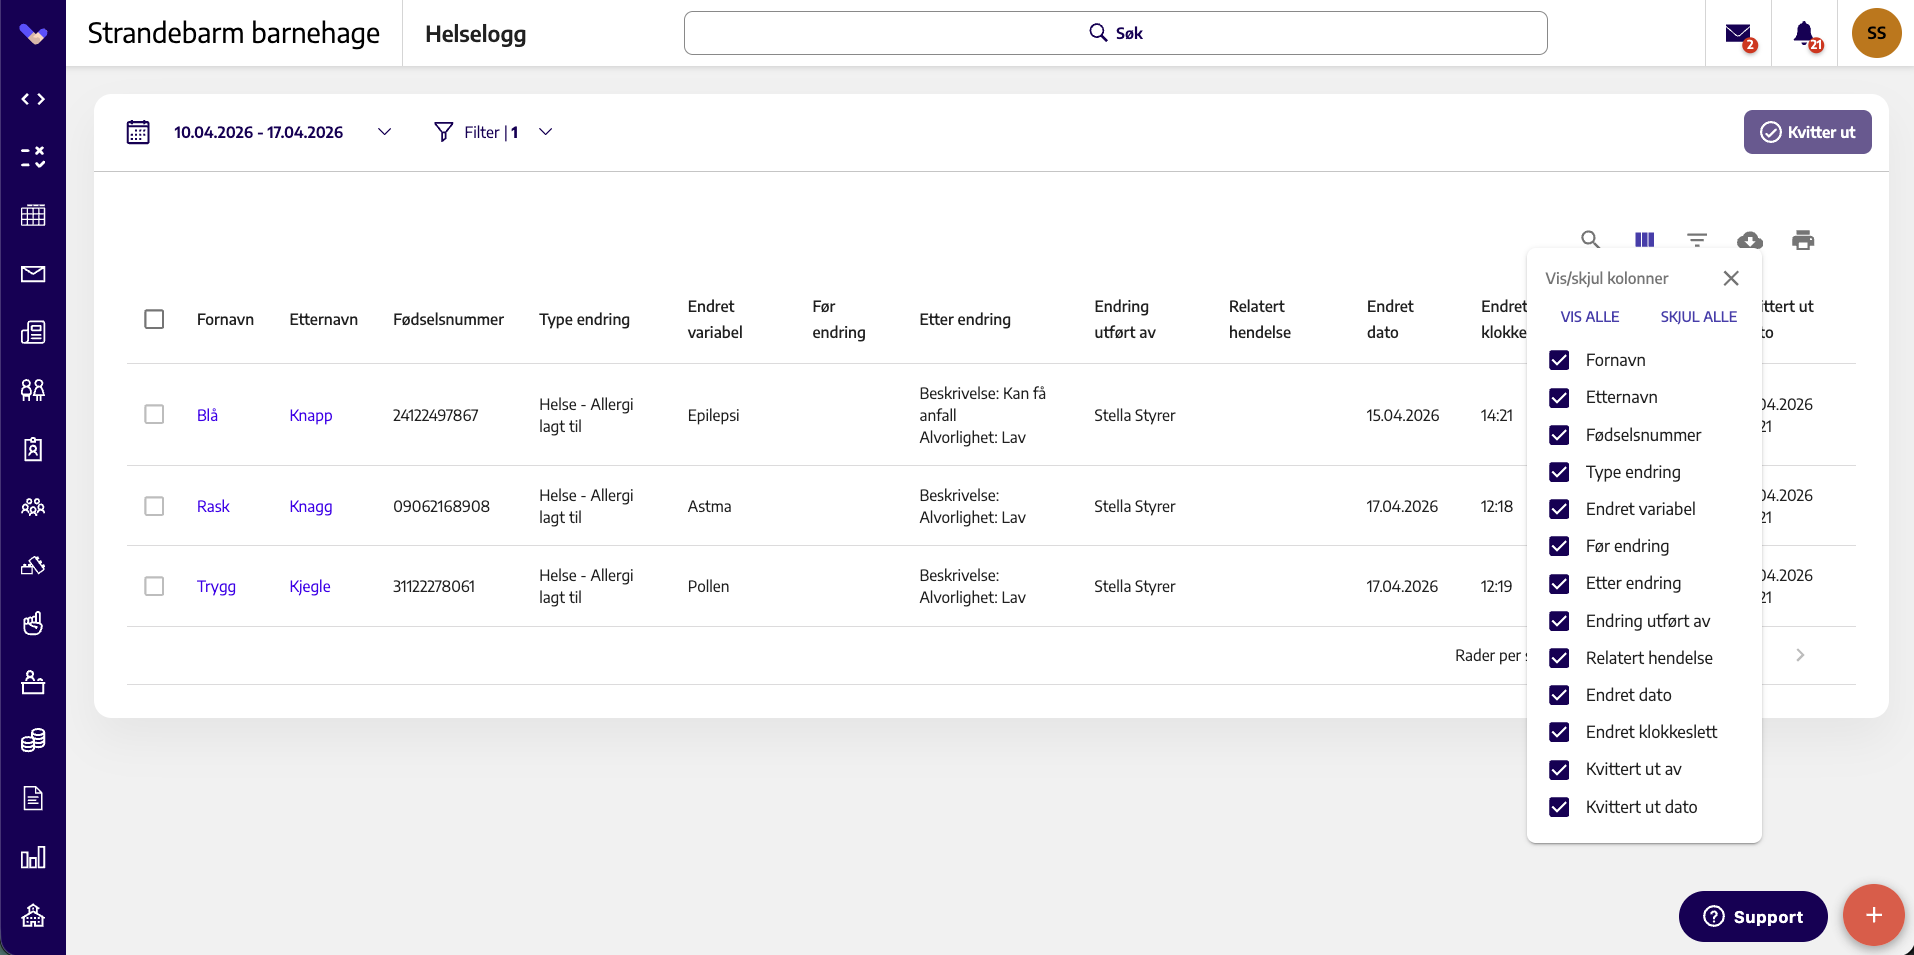Expand the sidebar with the arrows icon

[x=33, y=99]
